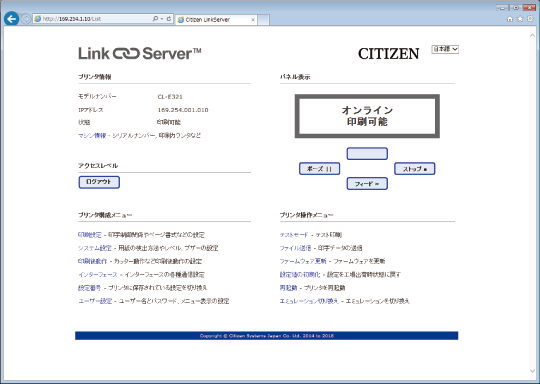The image size is (540, 384).
Task: Click the browser forward arrow button
Action: pos(26,19)
